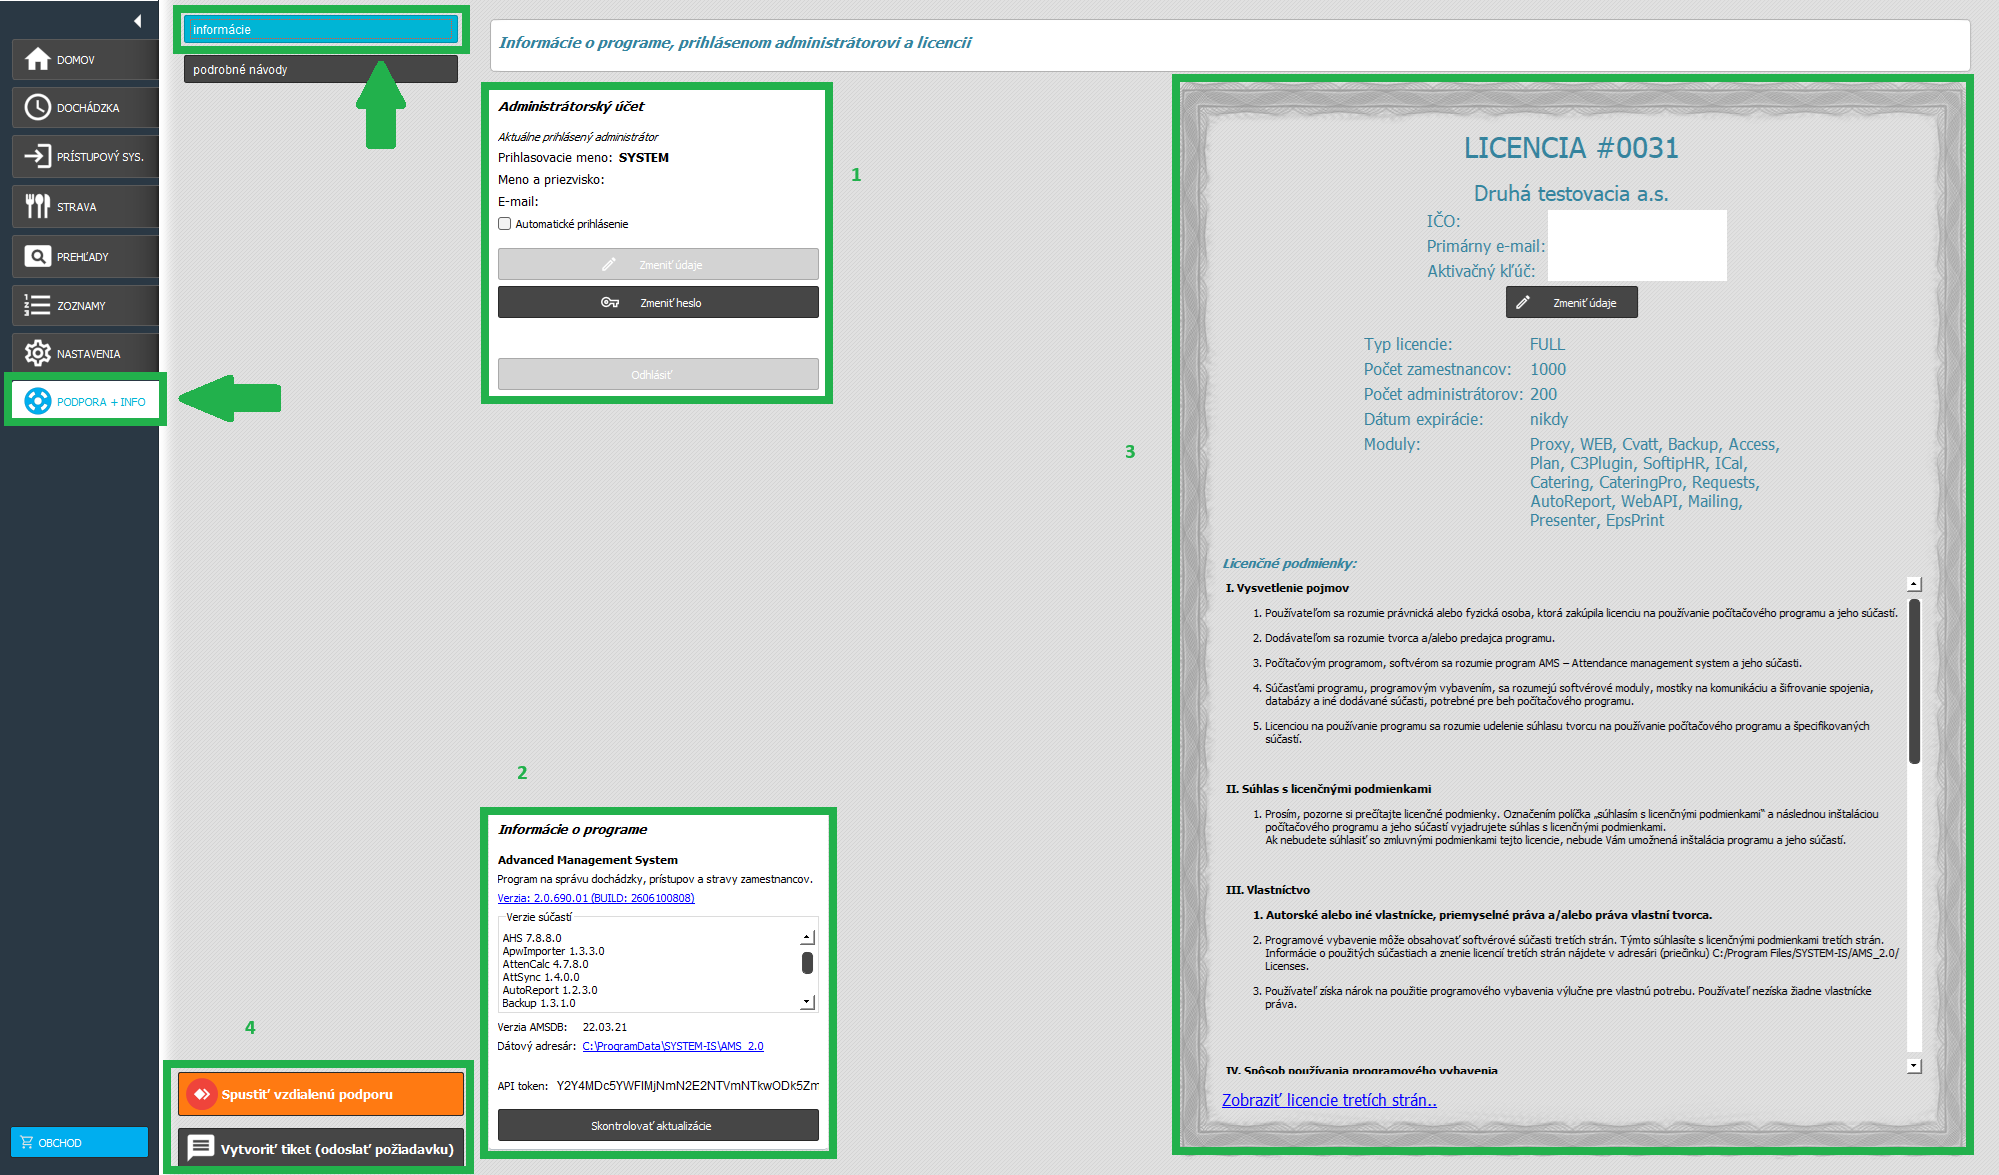1999x1175 pixels.
Task: Open the NASTAVENIA settings gear
Action: [x=85, y=354]
